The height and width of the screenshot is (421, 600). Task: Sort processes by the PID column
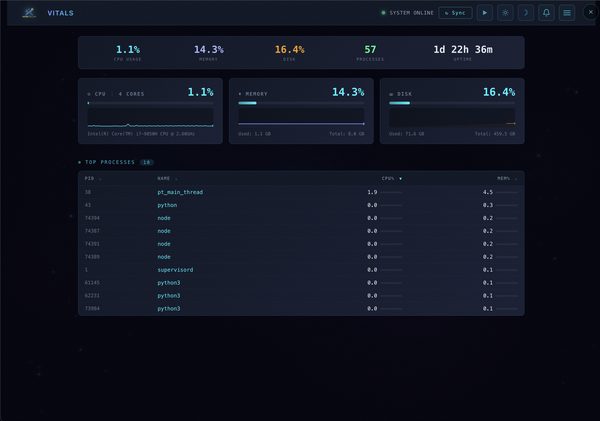(93, 178)
